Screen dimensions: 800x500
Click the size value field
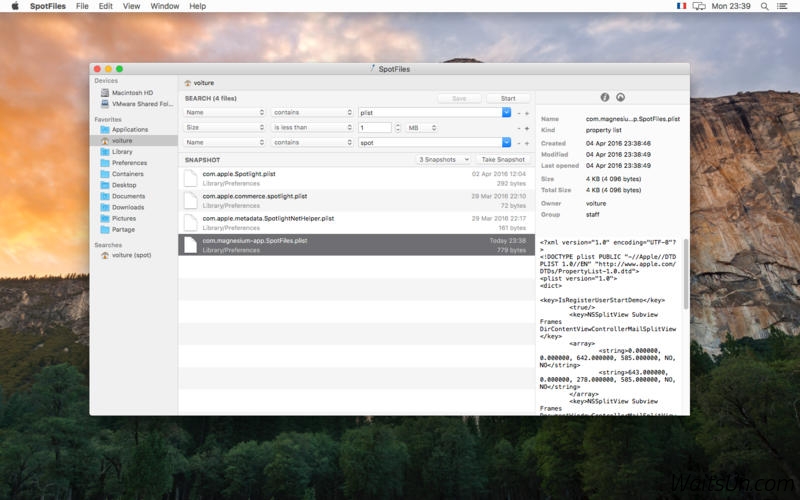click(x=375, y=128)
